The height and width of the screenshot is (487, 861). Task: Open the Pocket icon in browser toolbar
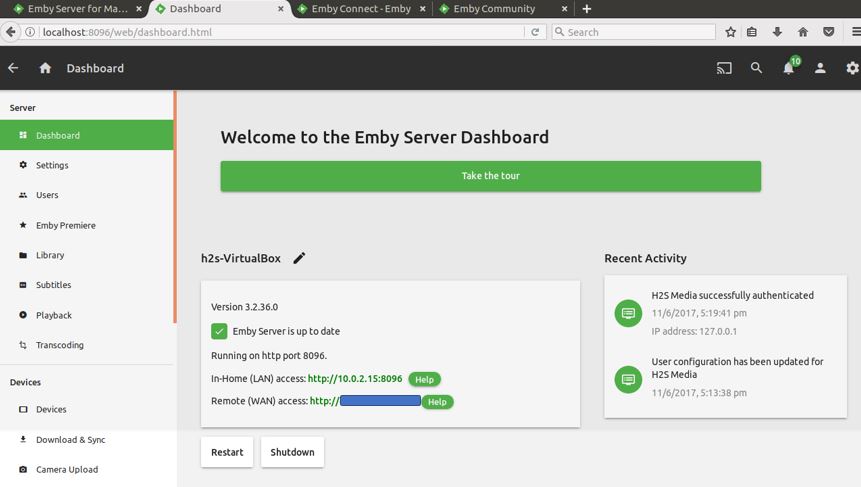pyautogui.click(x=829, y=32)
